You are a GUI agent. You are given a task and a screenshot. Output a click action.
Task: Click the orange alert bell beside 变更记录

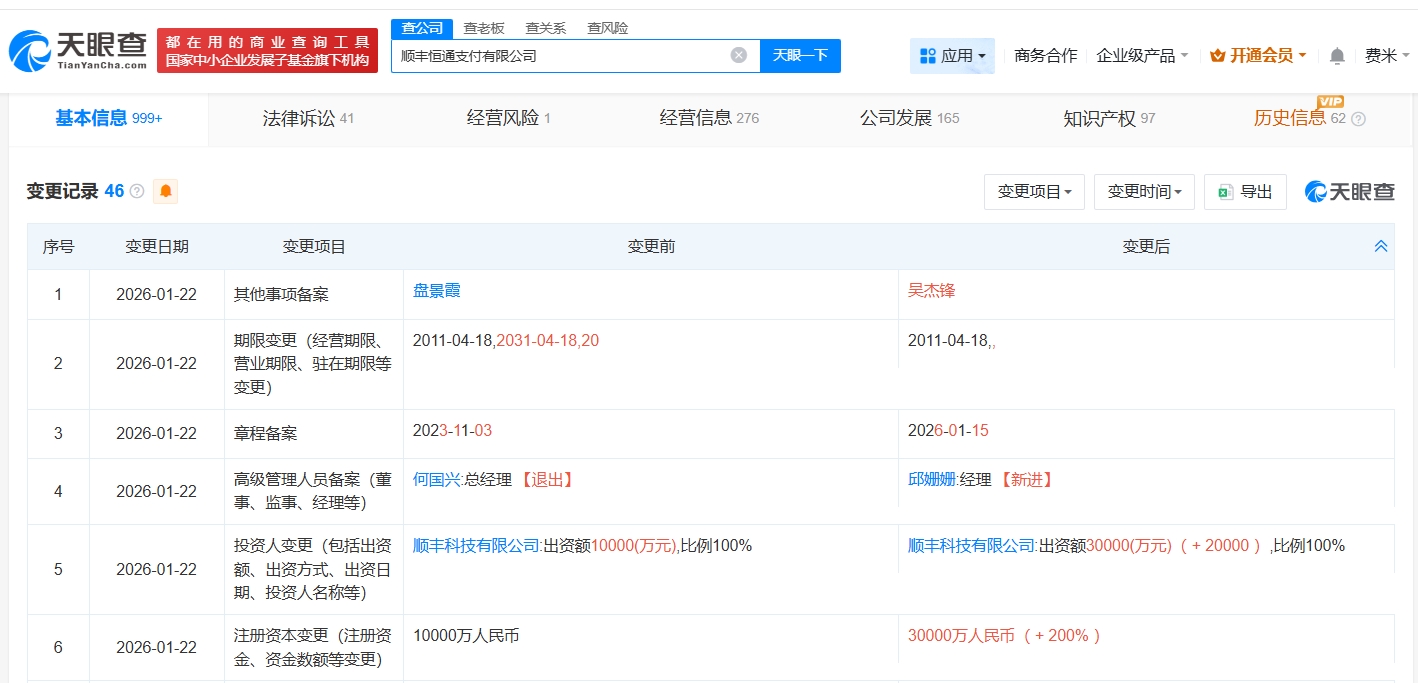coord(165,191)
